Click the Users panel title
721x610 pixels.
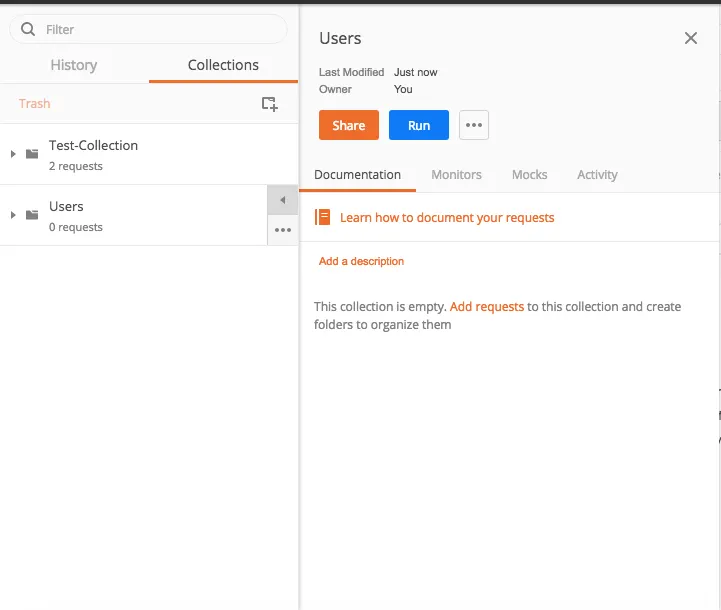point(340,39)
